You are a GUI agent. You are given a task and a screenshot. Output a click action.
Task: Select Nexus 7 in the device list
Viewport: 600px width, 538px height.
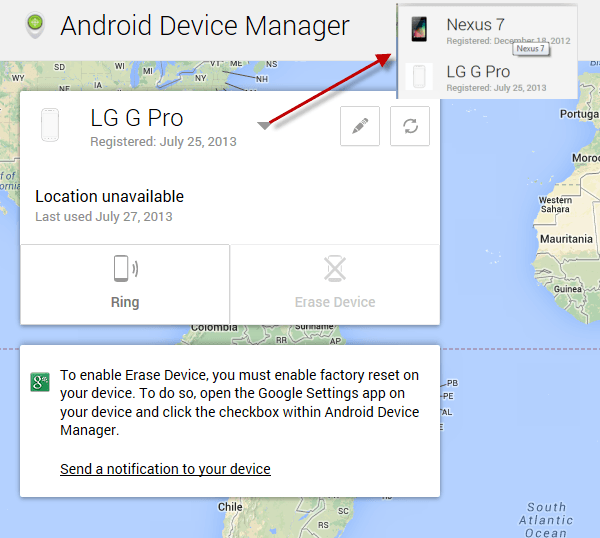487,30
